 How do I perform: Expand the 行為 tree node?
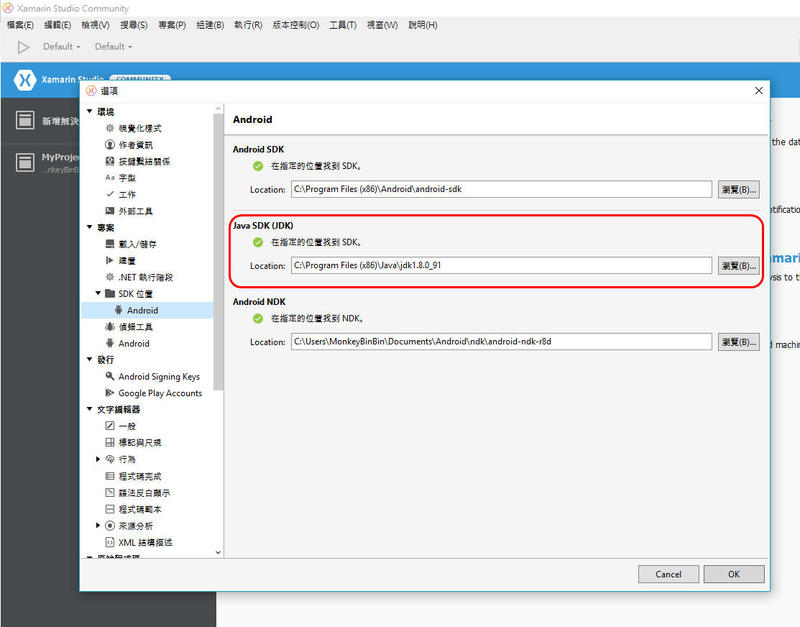98,459
